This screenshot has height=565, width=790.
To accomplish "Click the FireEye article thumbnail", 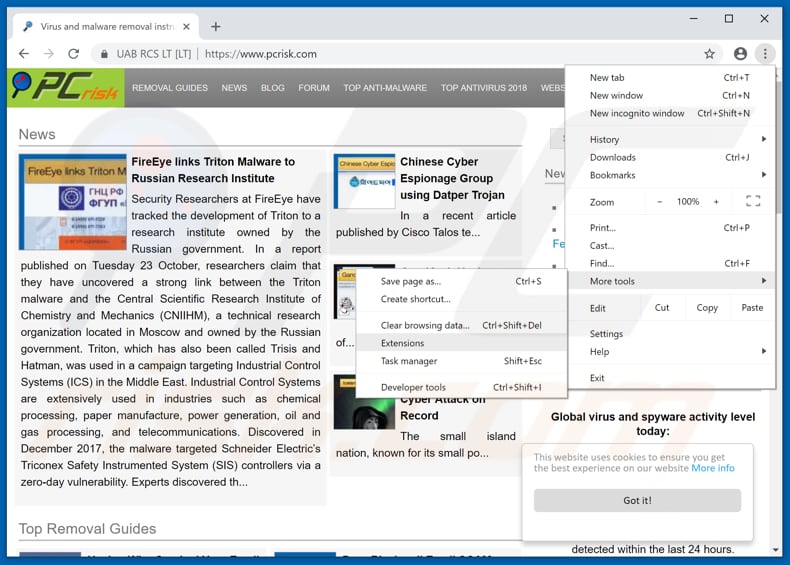I will coord(73,202).
